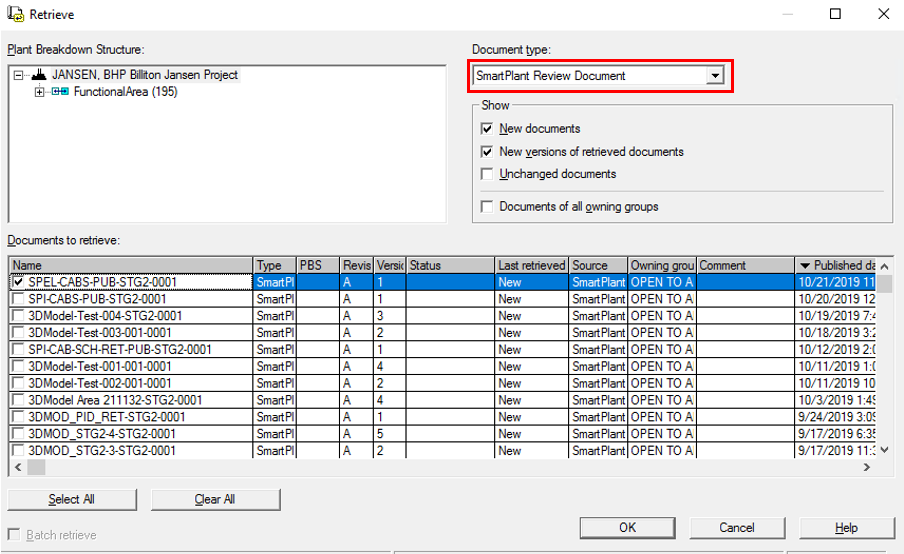This screenshot has height=554, width=904.
Task: Click the Last retrieved column header
Action: coord(531,265)
